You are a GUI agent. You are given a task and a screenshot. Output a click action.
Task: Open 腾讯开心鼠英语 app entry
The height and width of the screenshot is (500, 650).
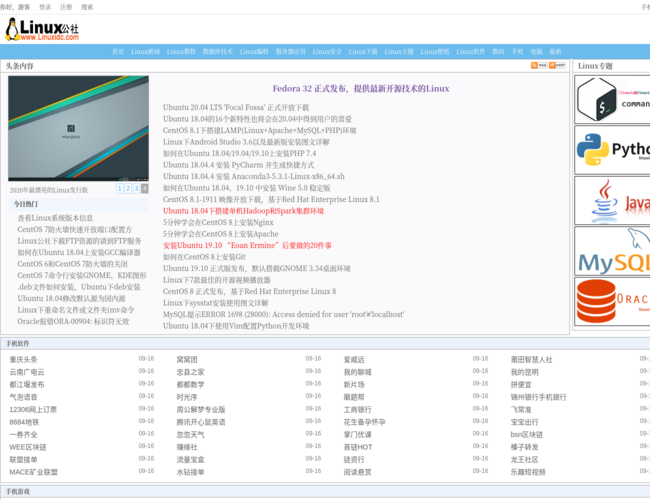pyautogui.click(x=201, y=422)
